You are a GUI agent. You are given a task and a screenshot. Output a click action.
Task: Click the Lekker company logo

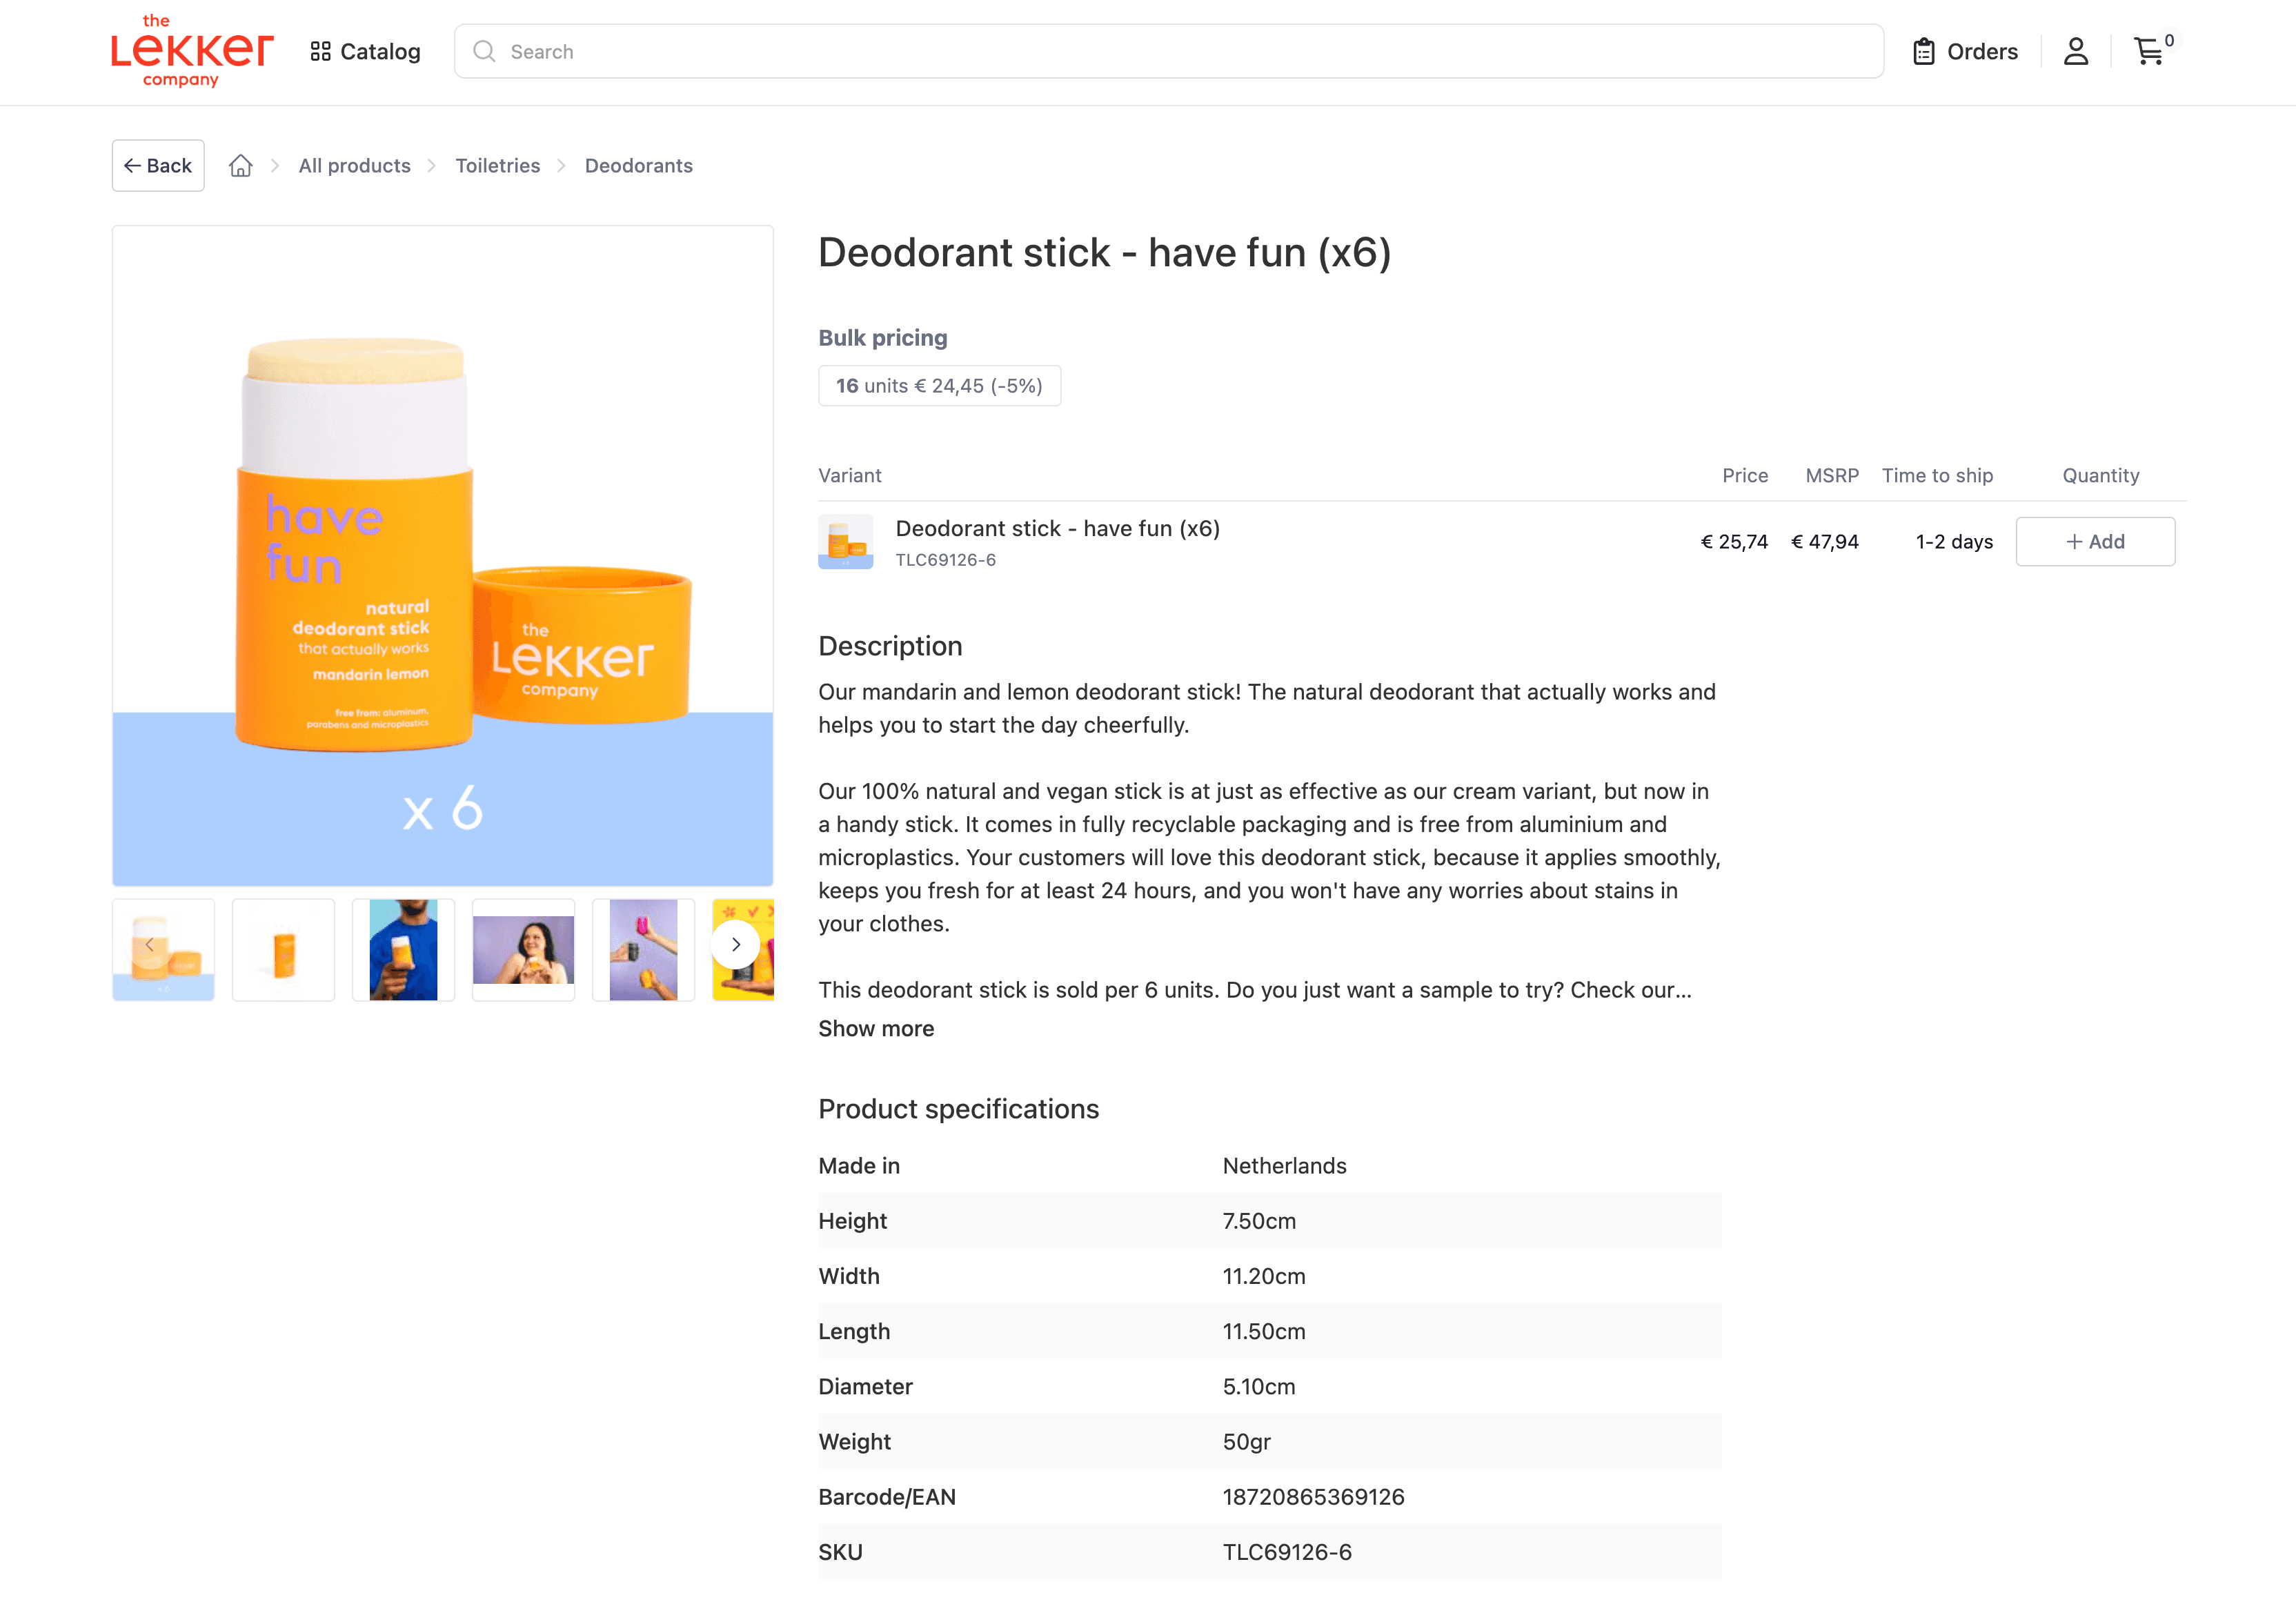point(190,51)
